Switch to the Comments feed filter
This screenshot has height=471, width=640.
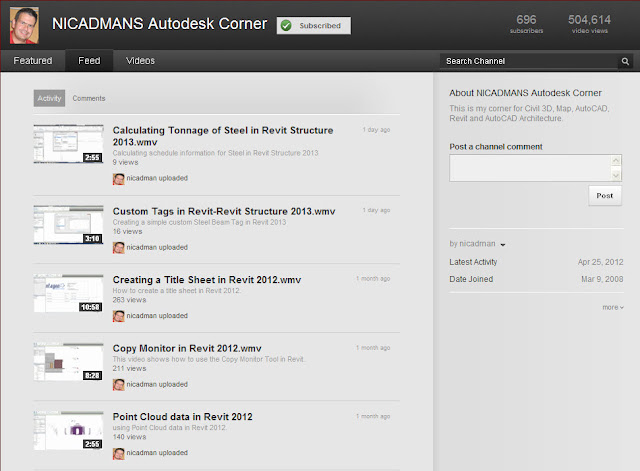coord(89,98)
